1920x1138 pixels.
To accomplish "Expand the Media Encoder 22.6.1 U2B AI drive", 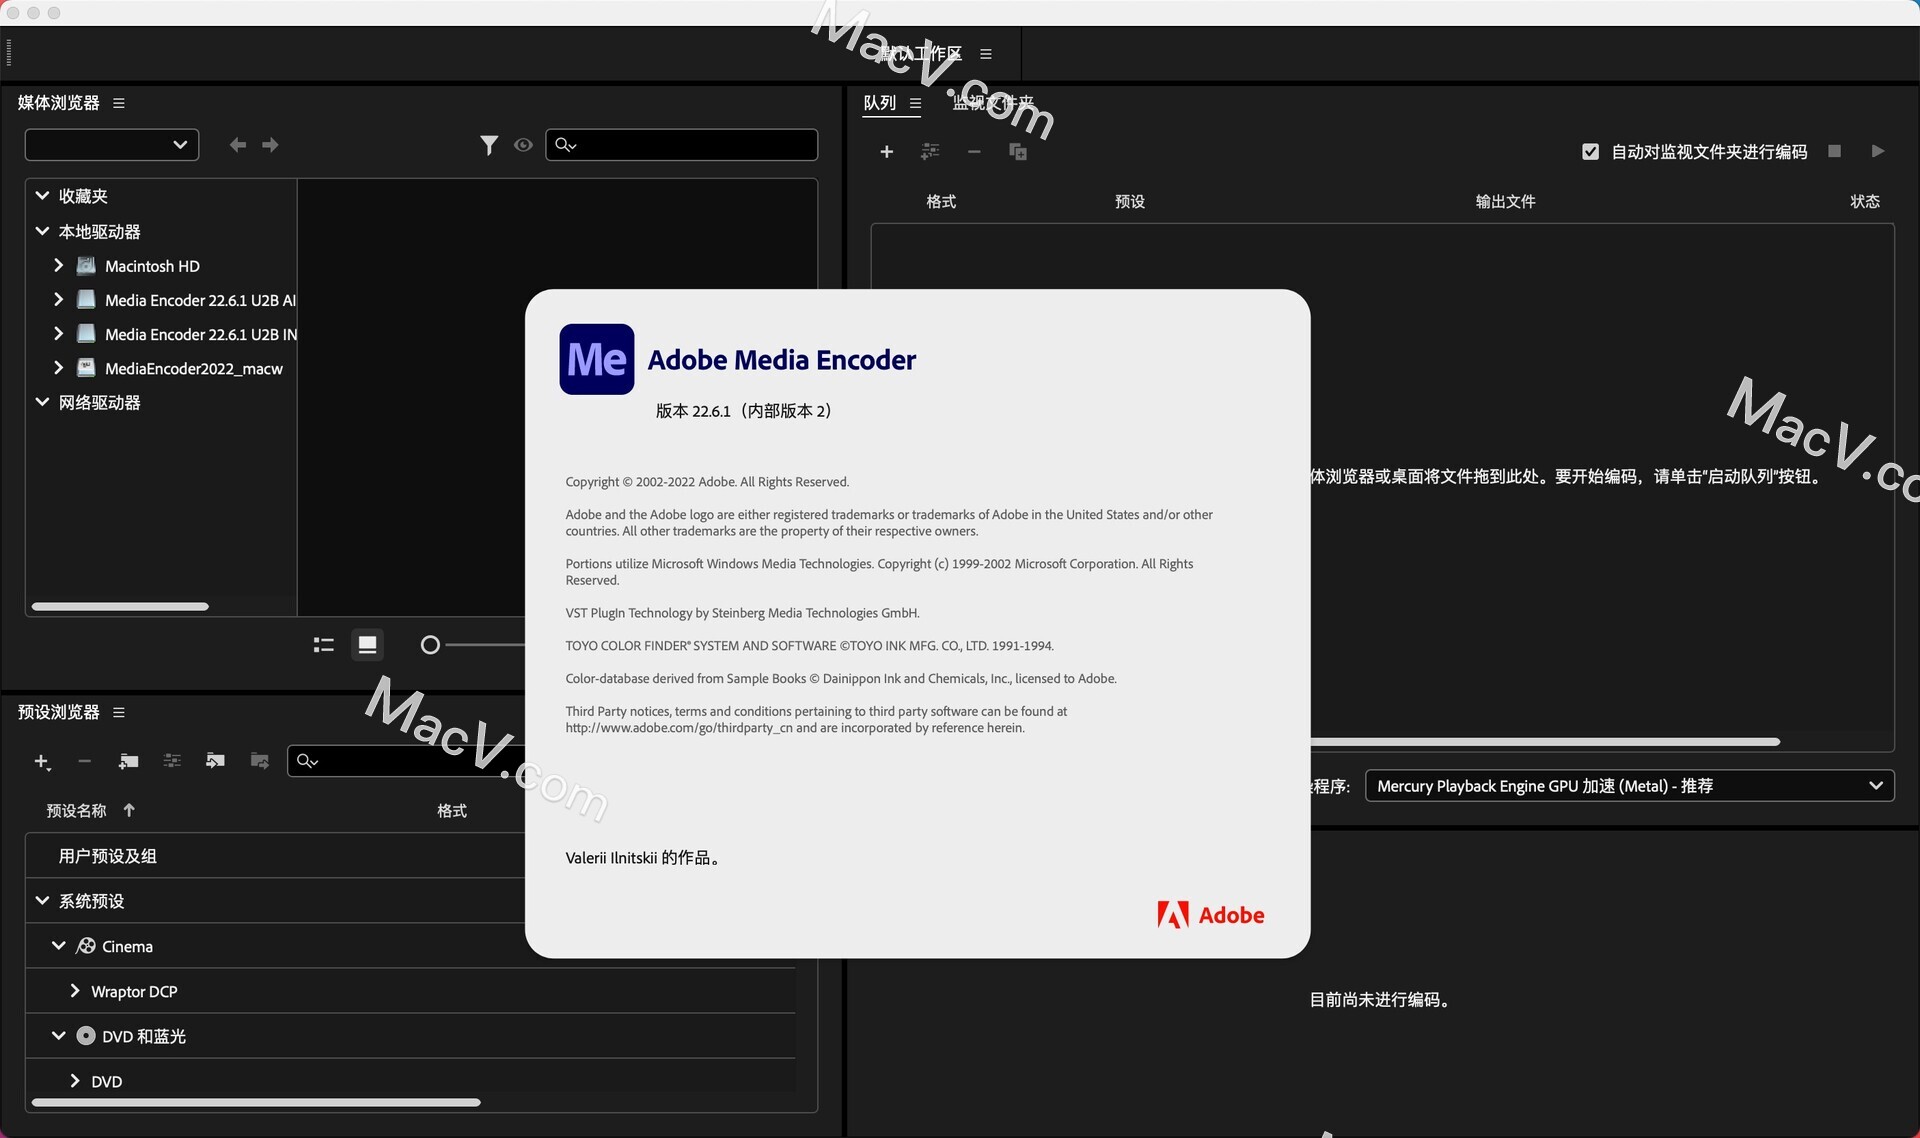I will (x=58, y=300).
